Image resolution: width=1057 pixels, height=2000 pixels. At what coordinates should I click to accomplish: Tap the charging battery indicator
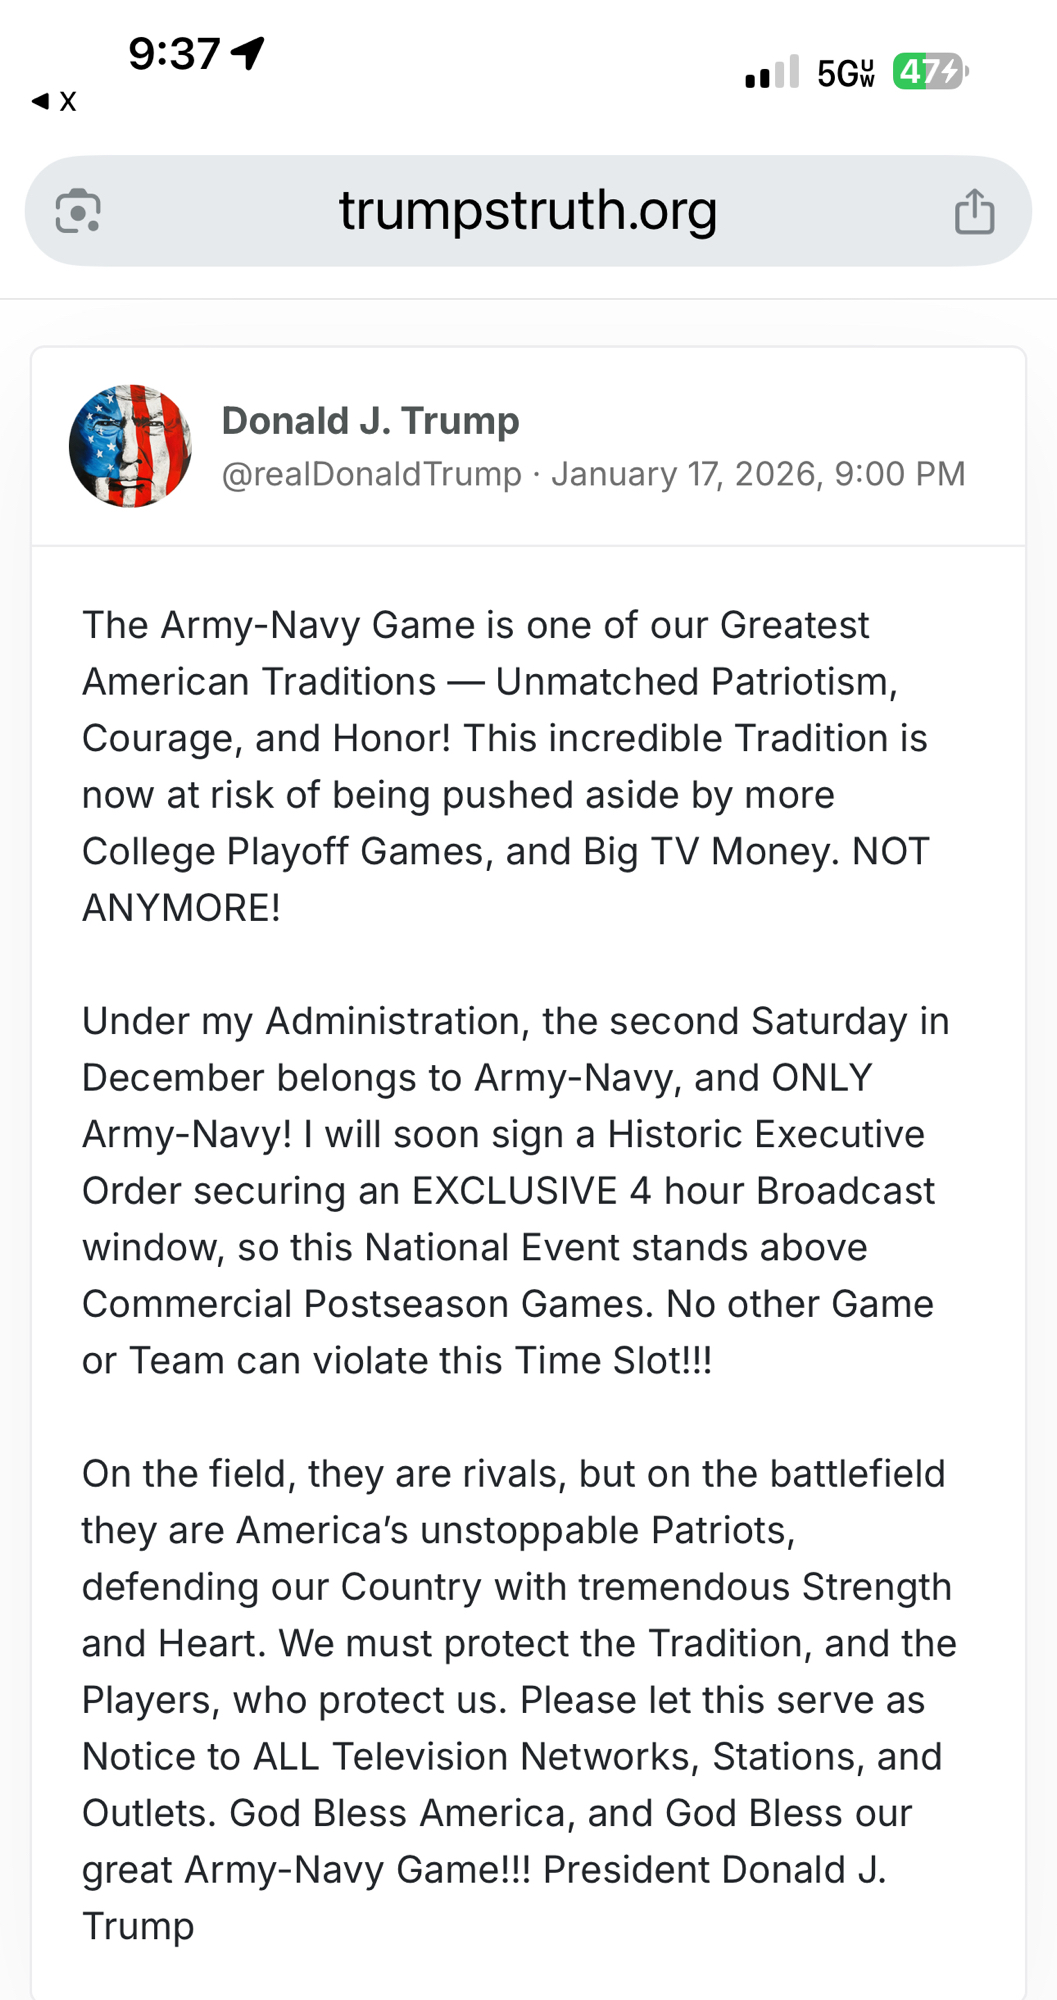(930, 72)
